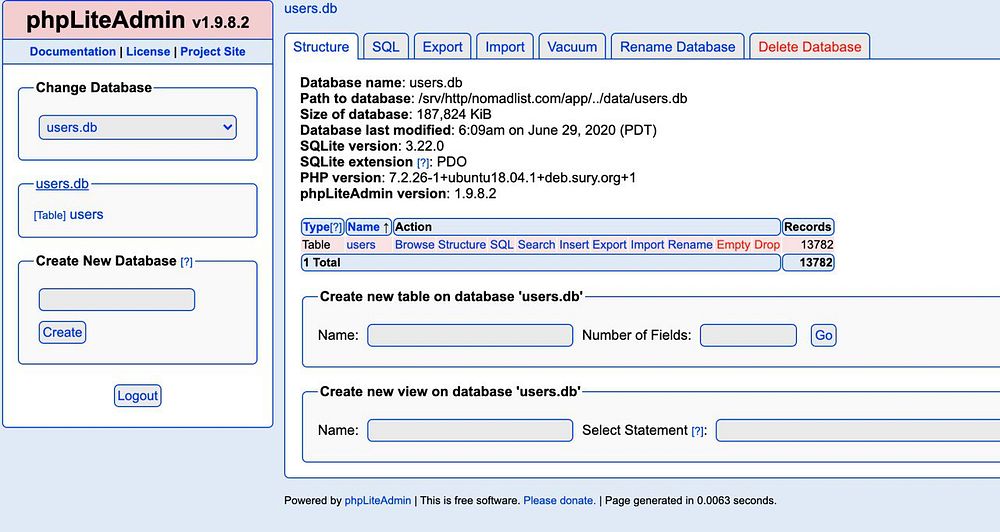
Task: Focus new table Name field
Action: click(470, 336)
